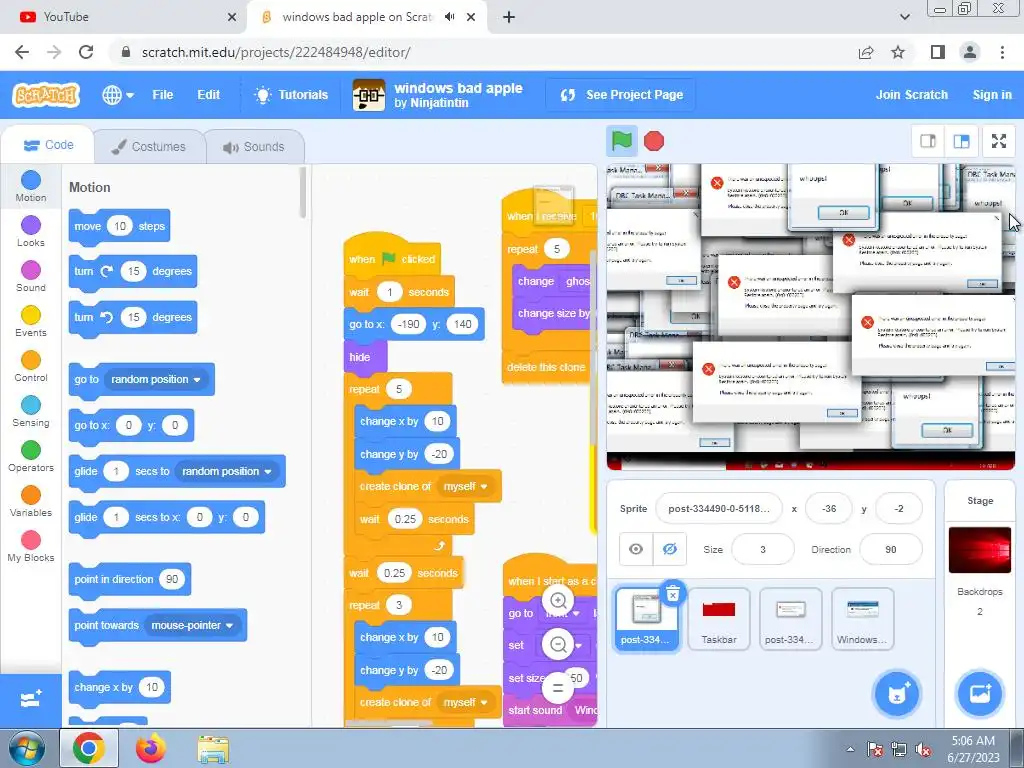Click the when flag clicked hat block
The width and height of the screenshot is (1024, 768).
coord(392,258)
